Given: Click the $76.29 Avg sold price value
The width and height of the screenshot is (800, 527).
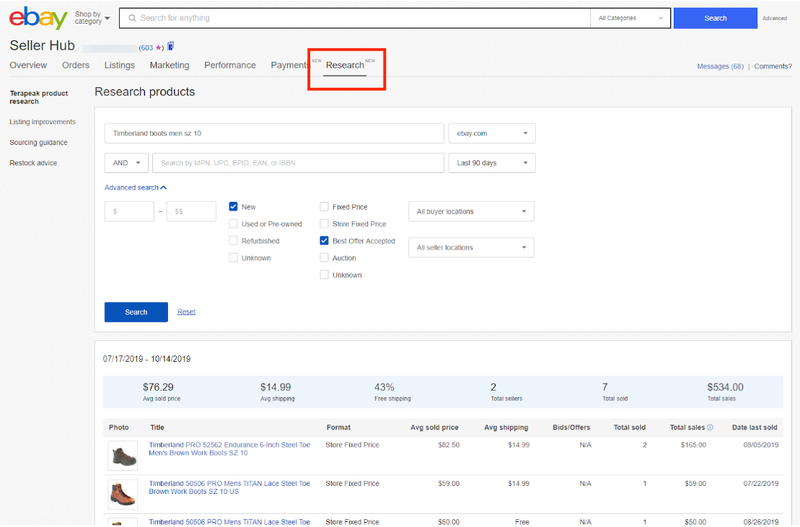Looking at the screenshot, I should pos(158,387).
